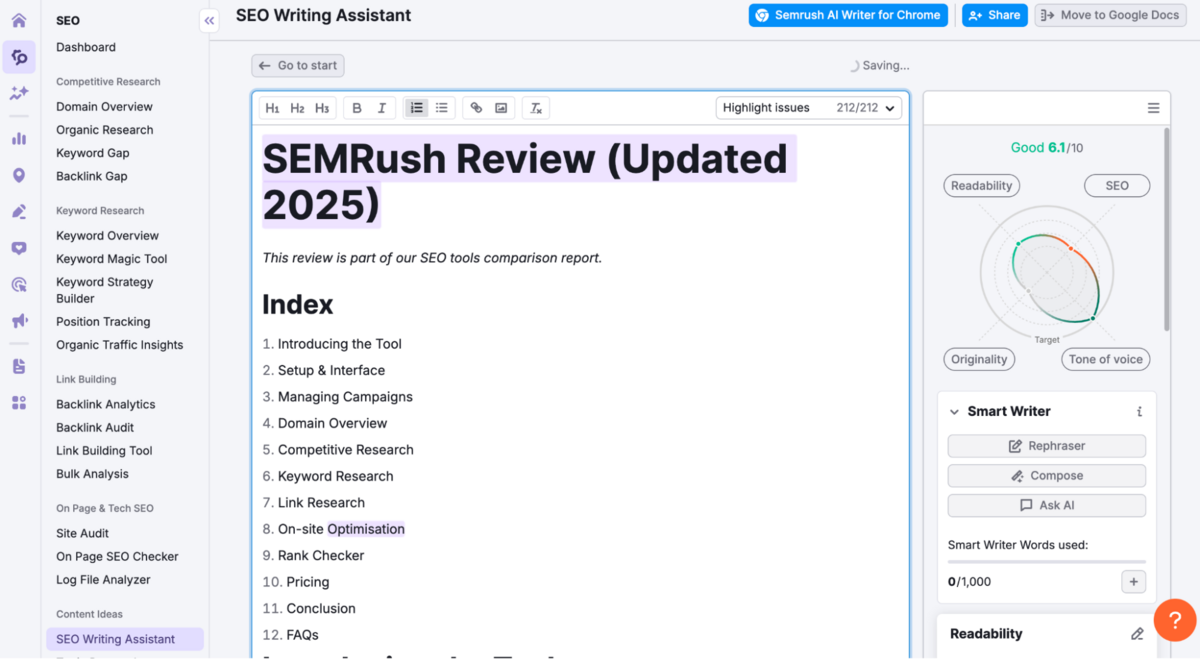Open the Reports document rail icon
Viewport: 1200px width, 659px height.
[18, 366]
